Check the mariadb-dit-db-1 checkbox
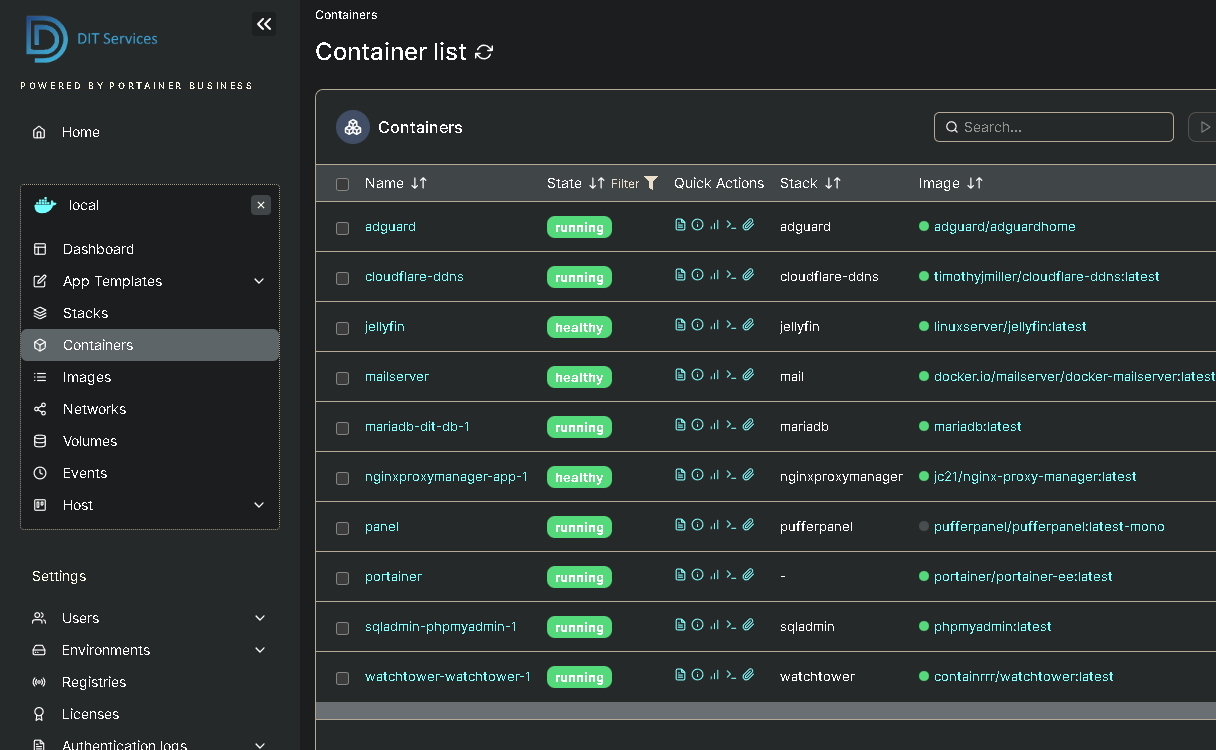 pyautogui.click(x=343, y=428)
